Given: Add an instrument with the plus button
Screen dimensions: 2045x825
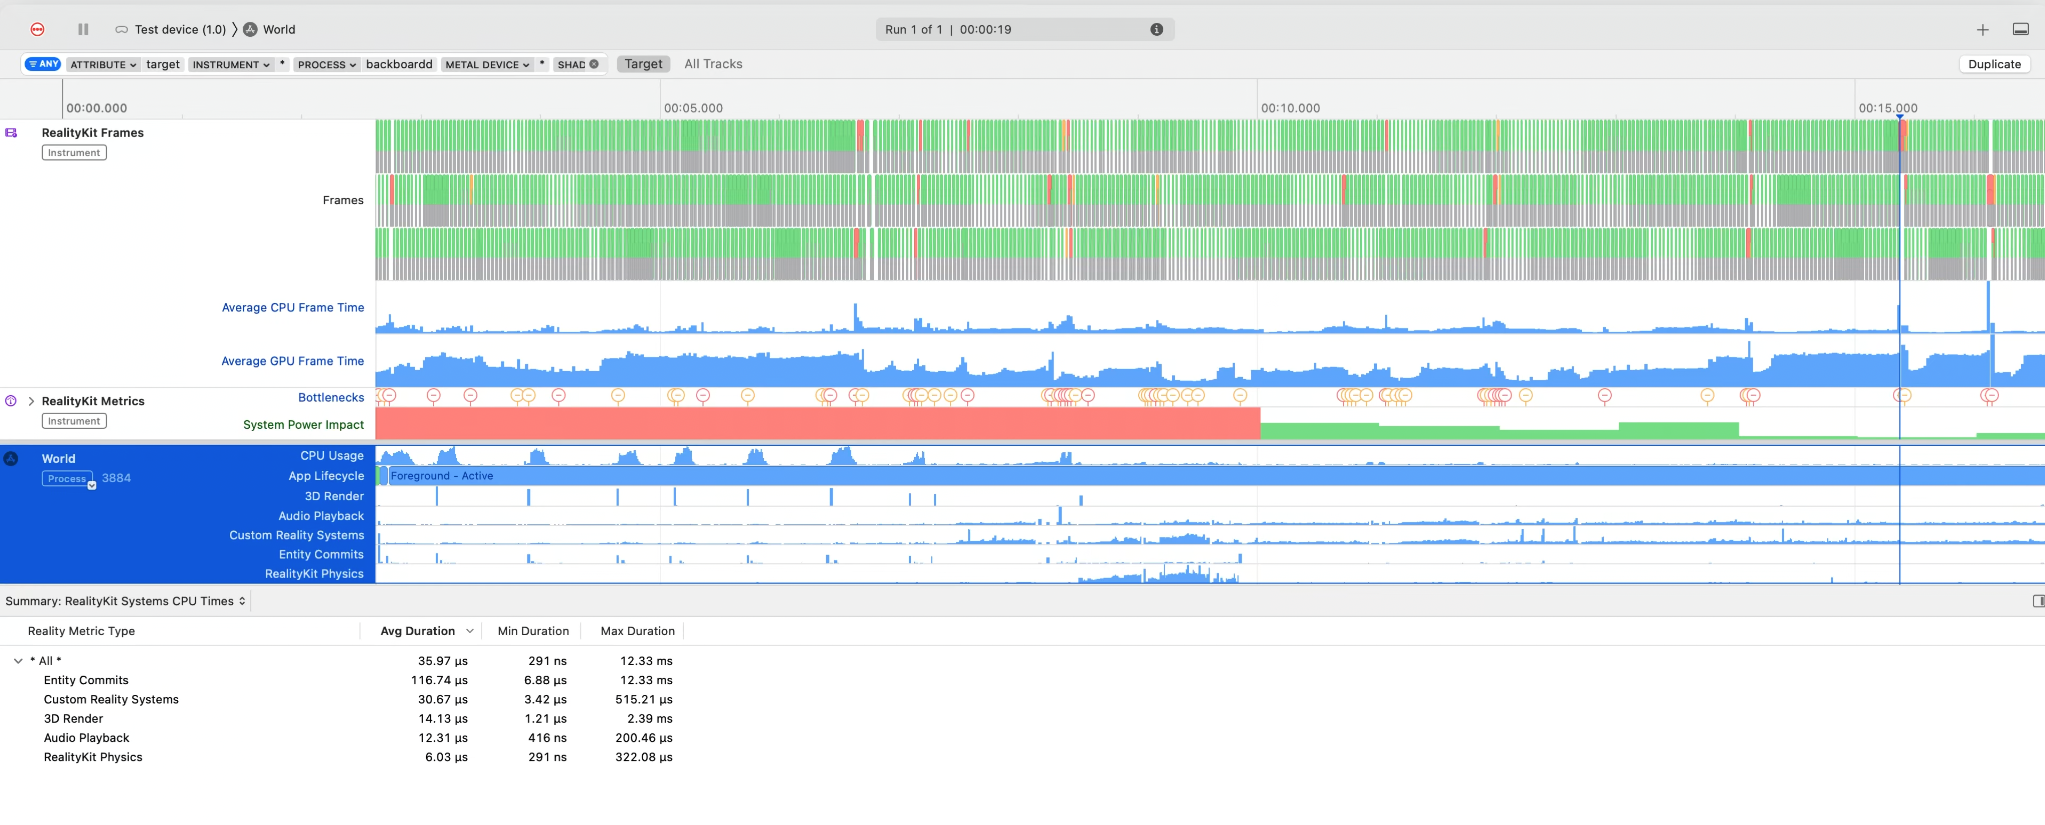Looking at the screenshot, I should click(x=1982, y=30).
